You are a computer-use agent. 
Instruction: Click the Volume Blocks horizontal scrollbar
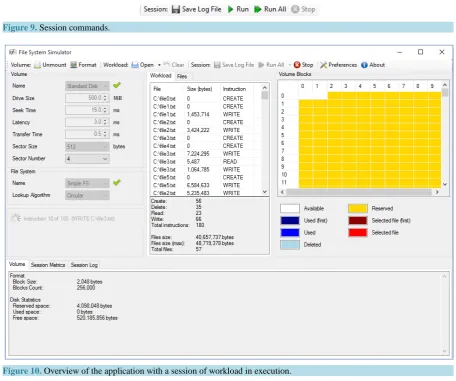coord(359,192)
